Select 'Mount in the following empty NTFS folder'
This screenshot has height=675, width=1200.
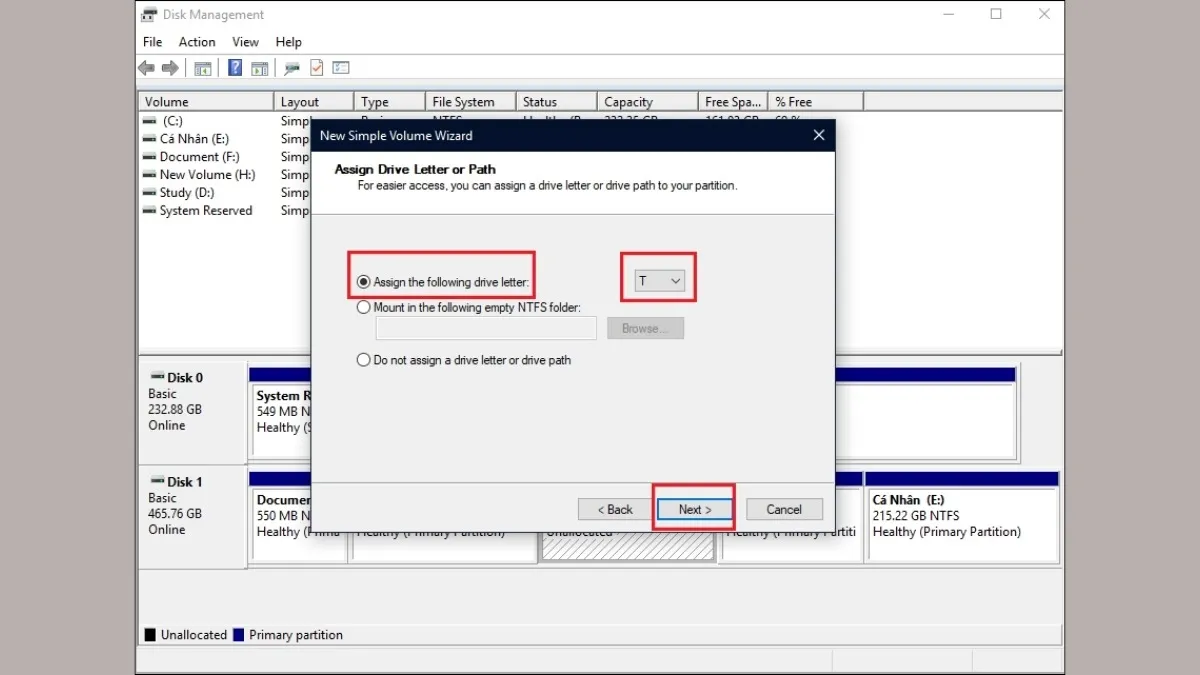[x=364, y=308]
